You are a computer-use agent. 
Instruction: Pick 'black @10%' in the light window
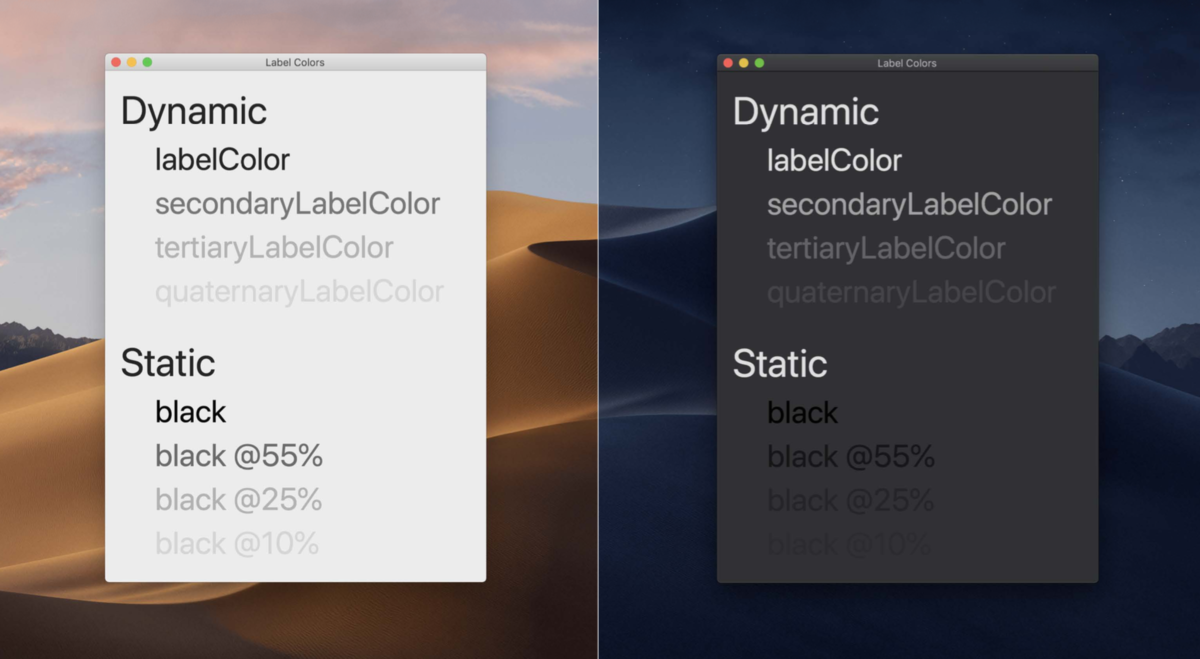pyautogui.click(x=237, y=543)
